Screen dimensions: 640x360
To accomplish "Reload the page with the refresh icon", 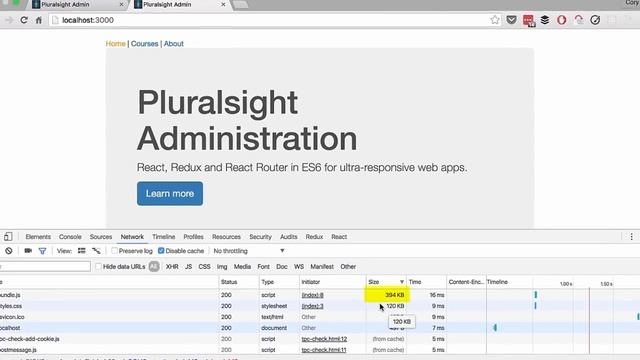I will point(24,20).
